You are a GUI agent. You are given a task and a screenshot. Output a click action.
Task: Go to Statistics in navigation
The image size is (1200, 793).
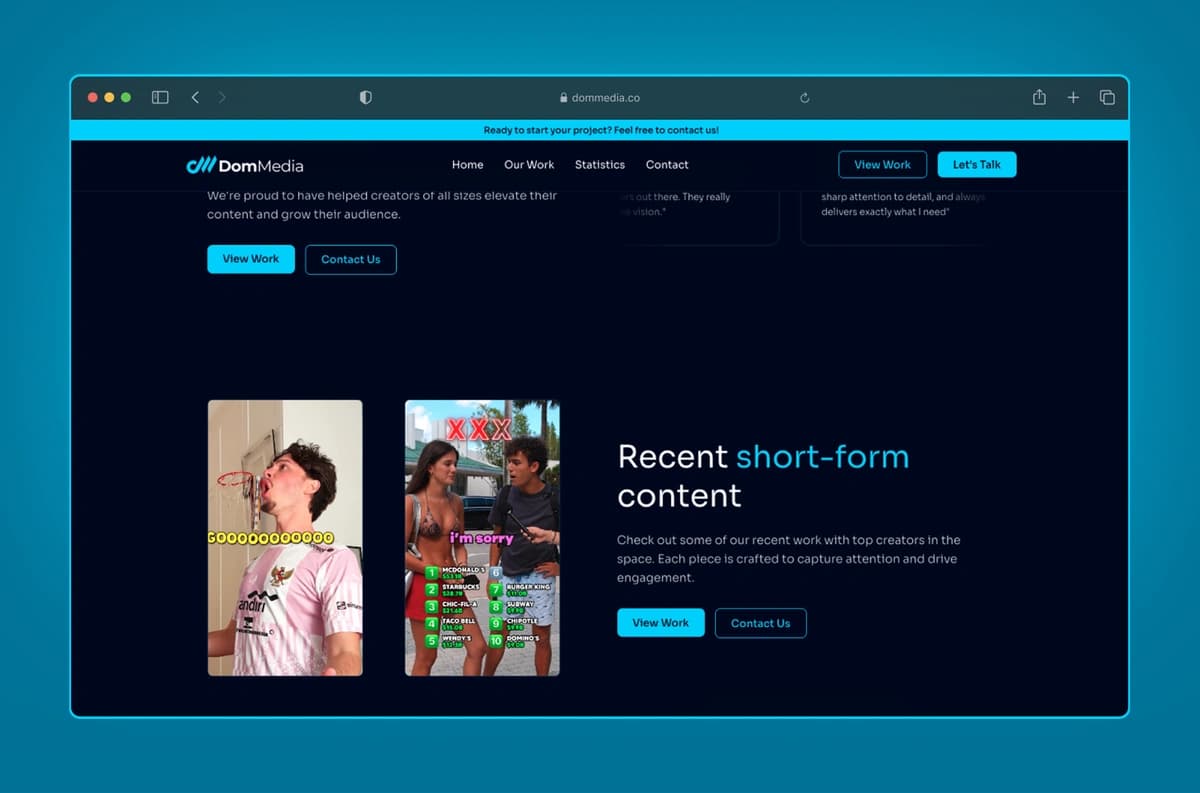(x=600, y=165)
